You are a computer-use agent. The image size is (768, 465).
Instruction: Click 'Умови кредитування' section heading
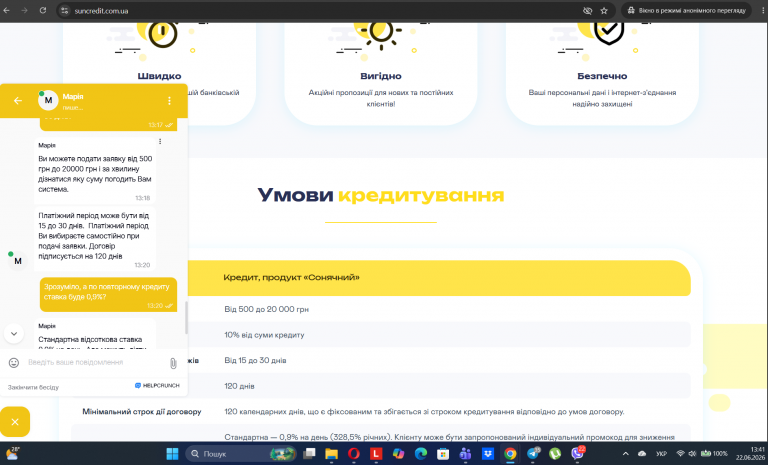[x=381, y=195]
